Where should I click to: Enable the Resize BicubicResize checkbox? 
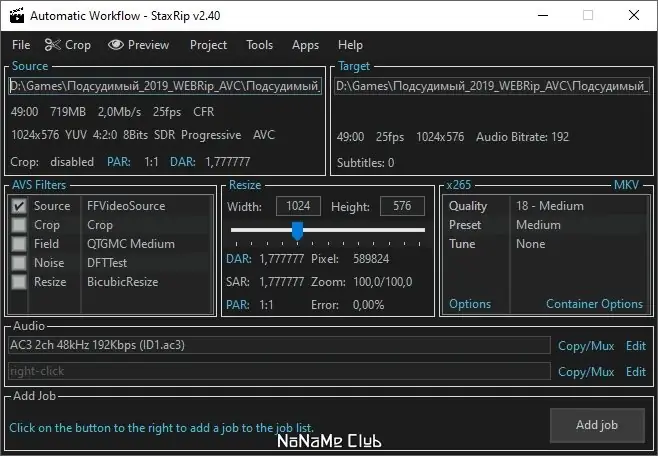(x=19, y=281)
